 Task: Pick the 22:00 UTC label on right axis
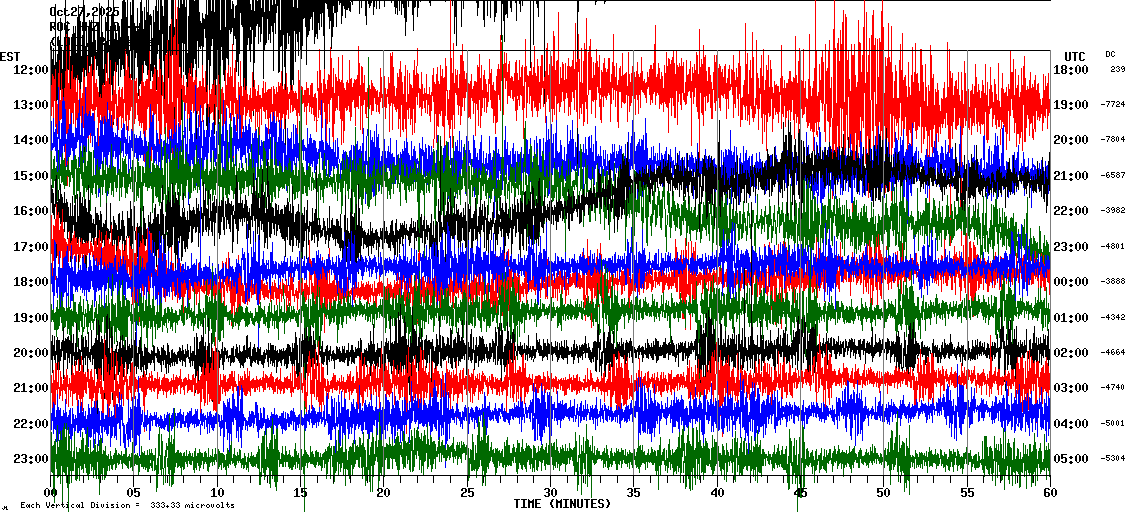pyautogui.click(x=1070, y=210)
